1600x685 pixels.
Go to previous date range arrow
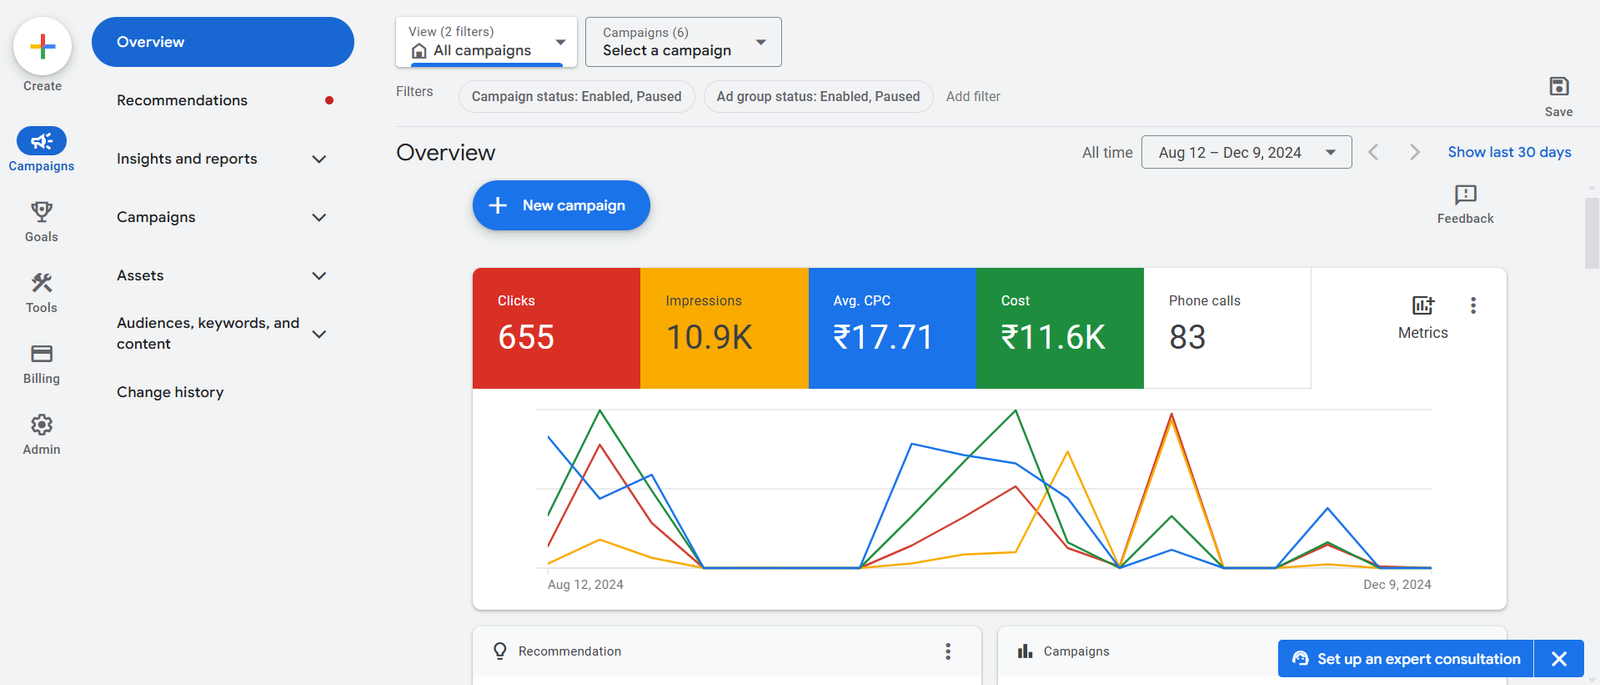pyautogui.click(x=1374, y=152)
